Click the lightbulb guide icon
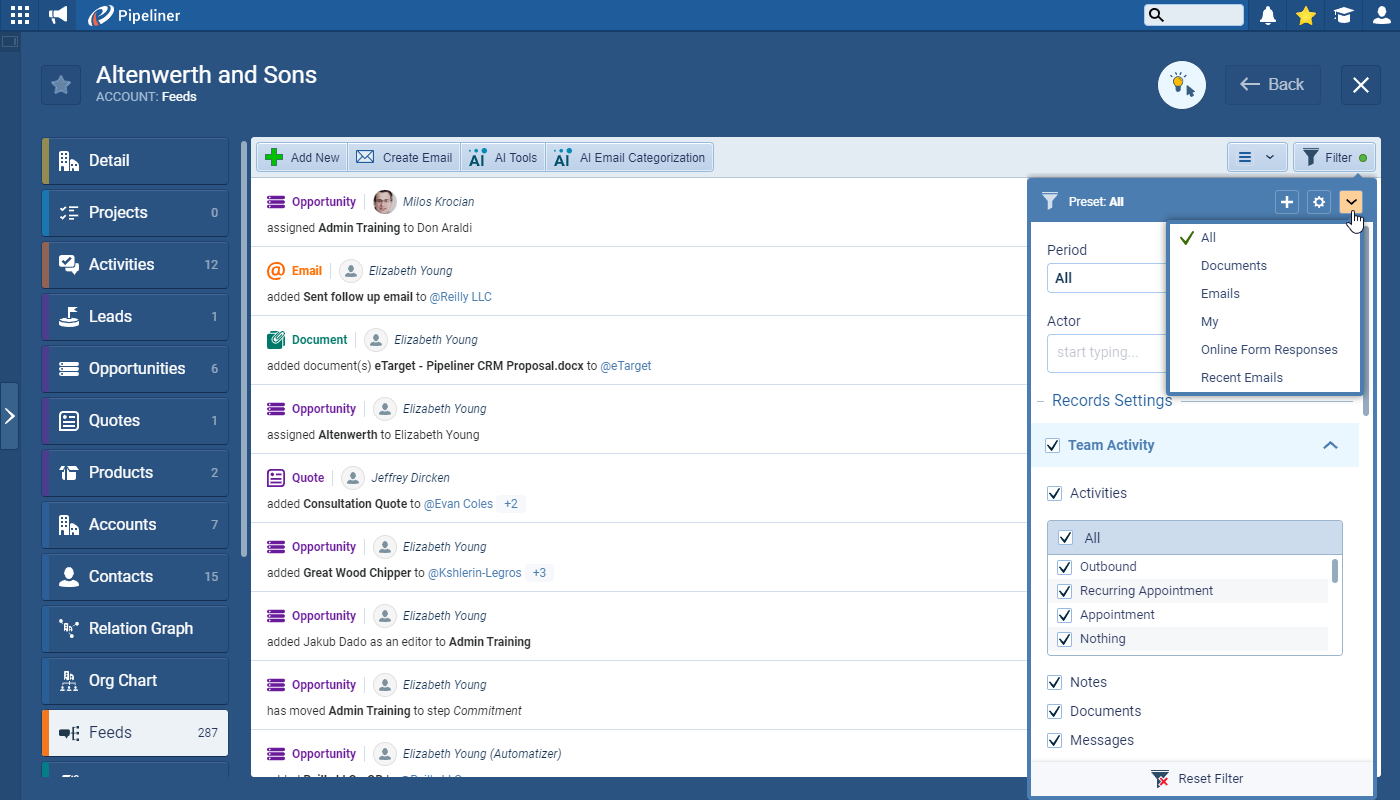Screen dimensions: 1400x800 (1182, 85)
